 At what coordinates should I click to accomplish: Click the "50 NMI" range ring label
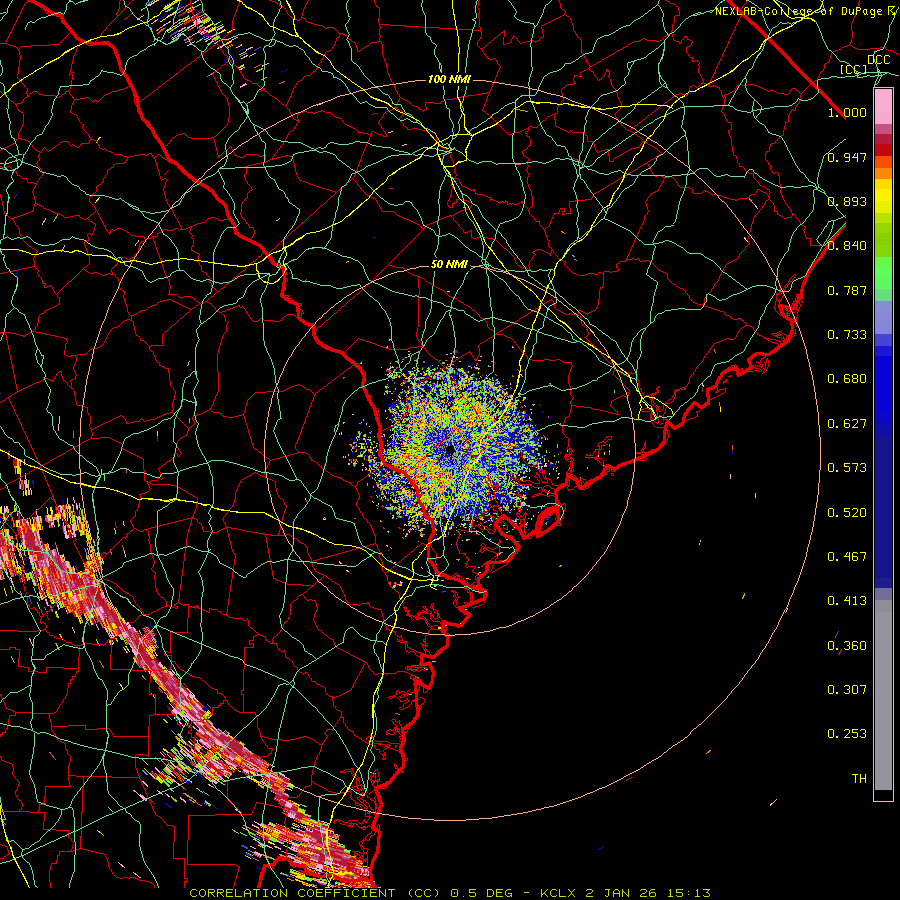449,265
